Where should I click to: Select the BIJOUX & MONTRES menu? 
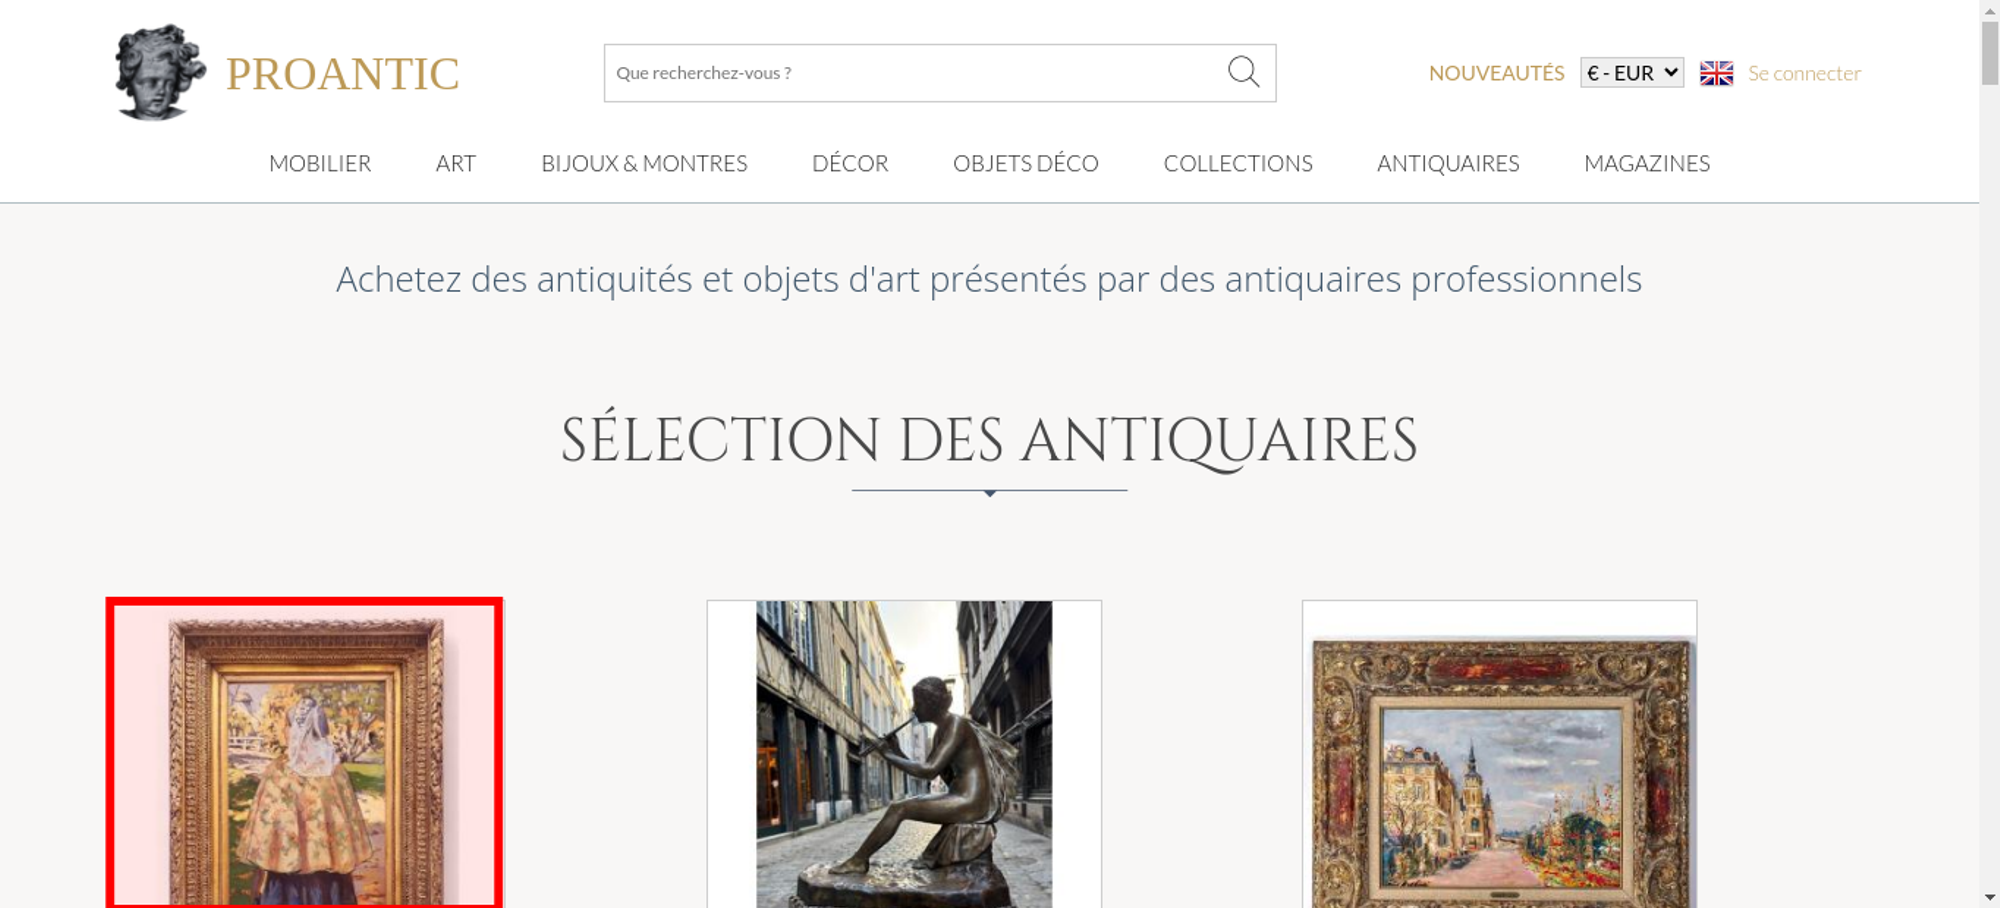click(x=644, y=163)
